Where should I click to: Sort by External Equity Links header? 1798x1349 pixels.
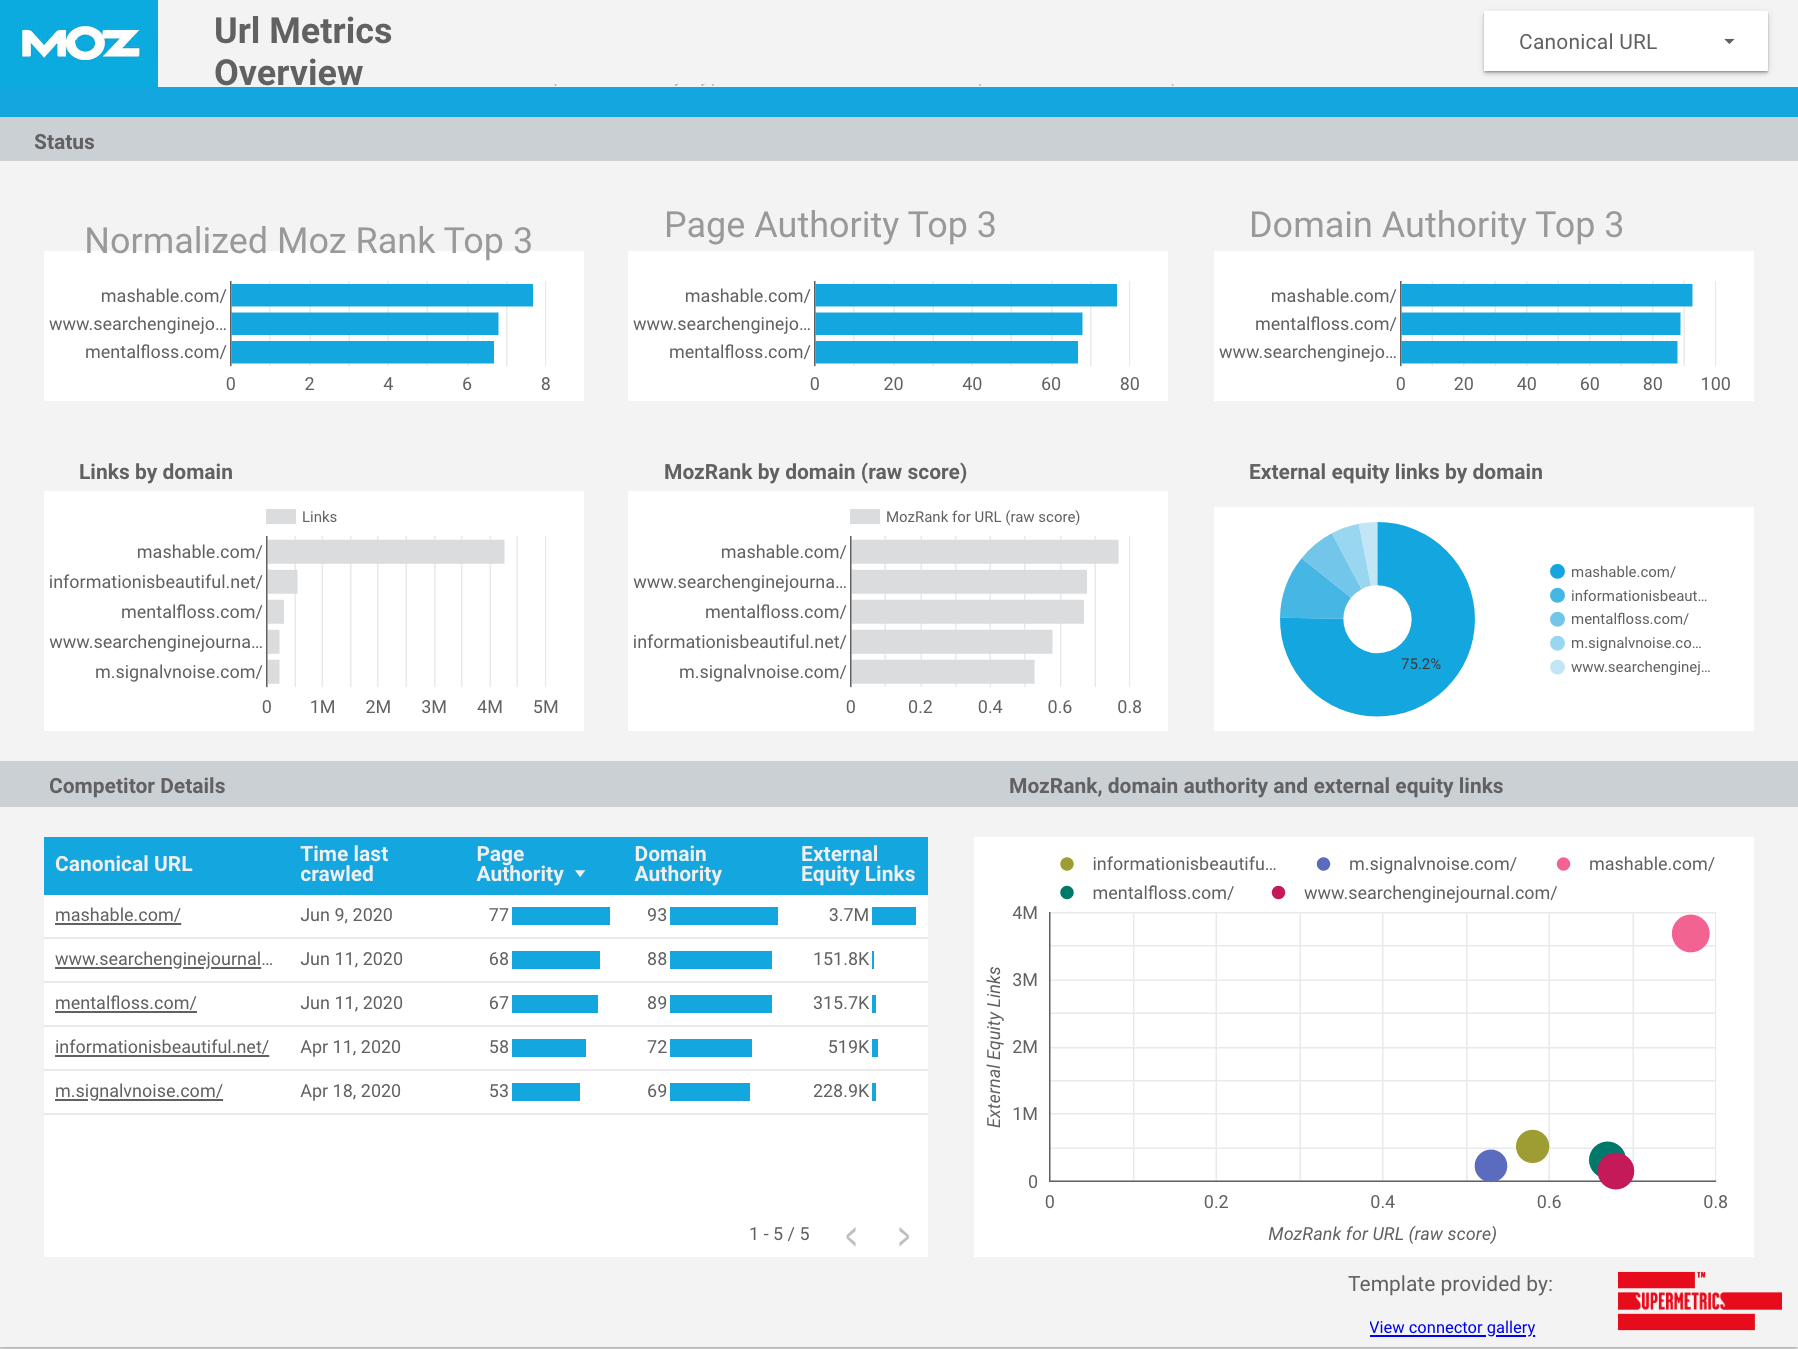click(x=858, y=864)
